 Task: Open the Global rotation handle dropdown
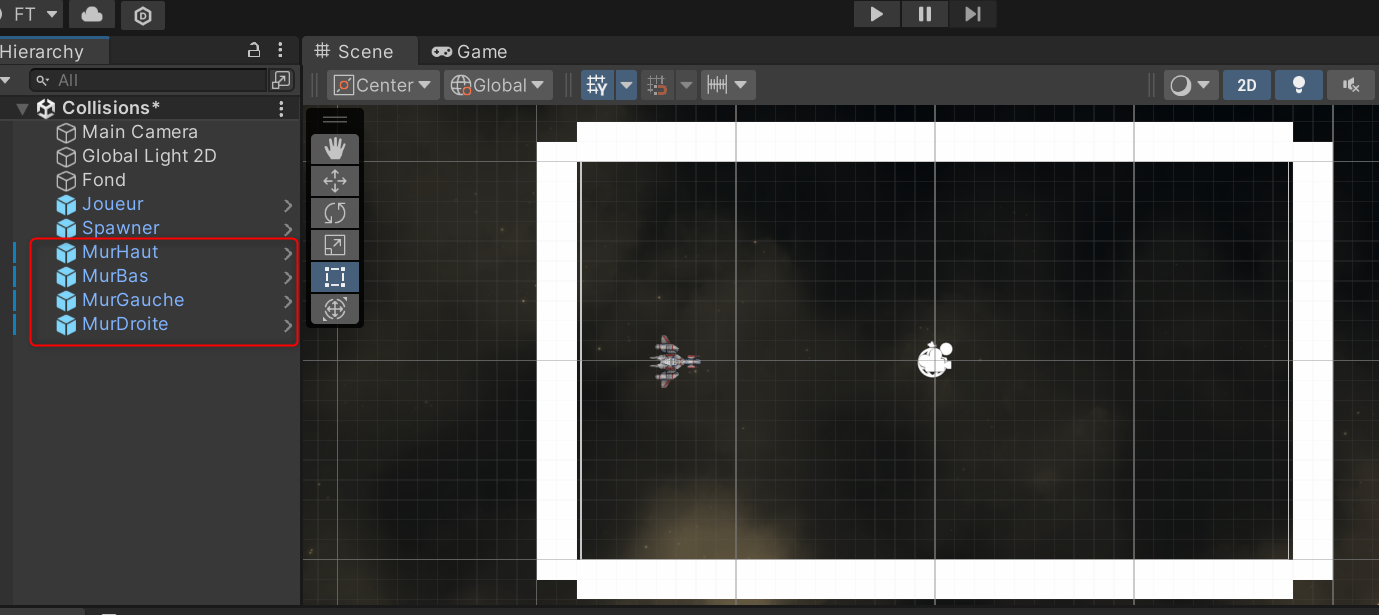[x=498, y=85]
